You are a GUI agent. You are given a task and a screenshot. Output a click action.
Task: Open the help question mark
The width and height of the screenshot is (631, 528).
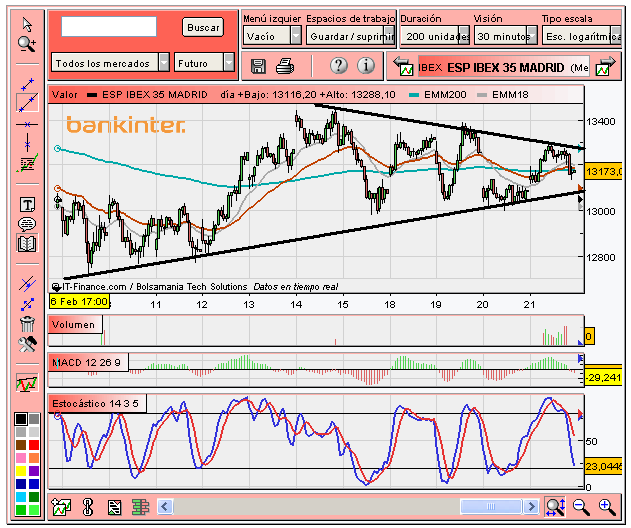pyautogui.click(x=339, y=65)
